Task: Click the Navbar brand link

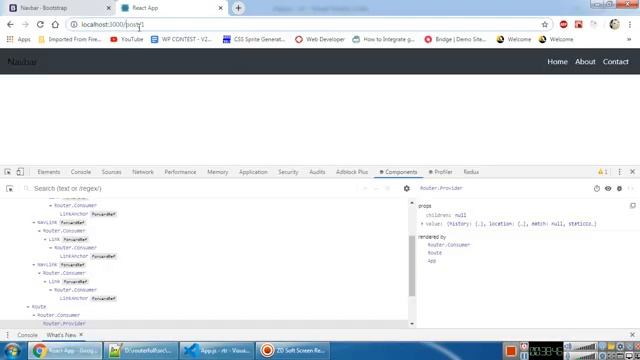Action: (x=22, y=62)
